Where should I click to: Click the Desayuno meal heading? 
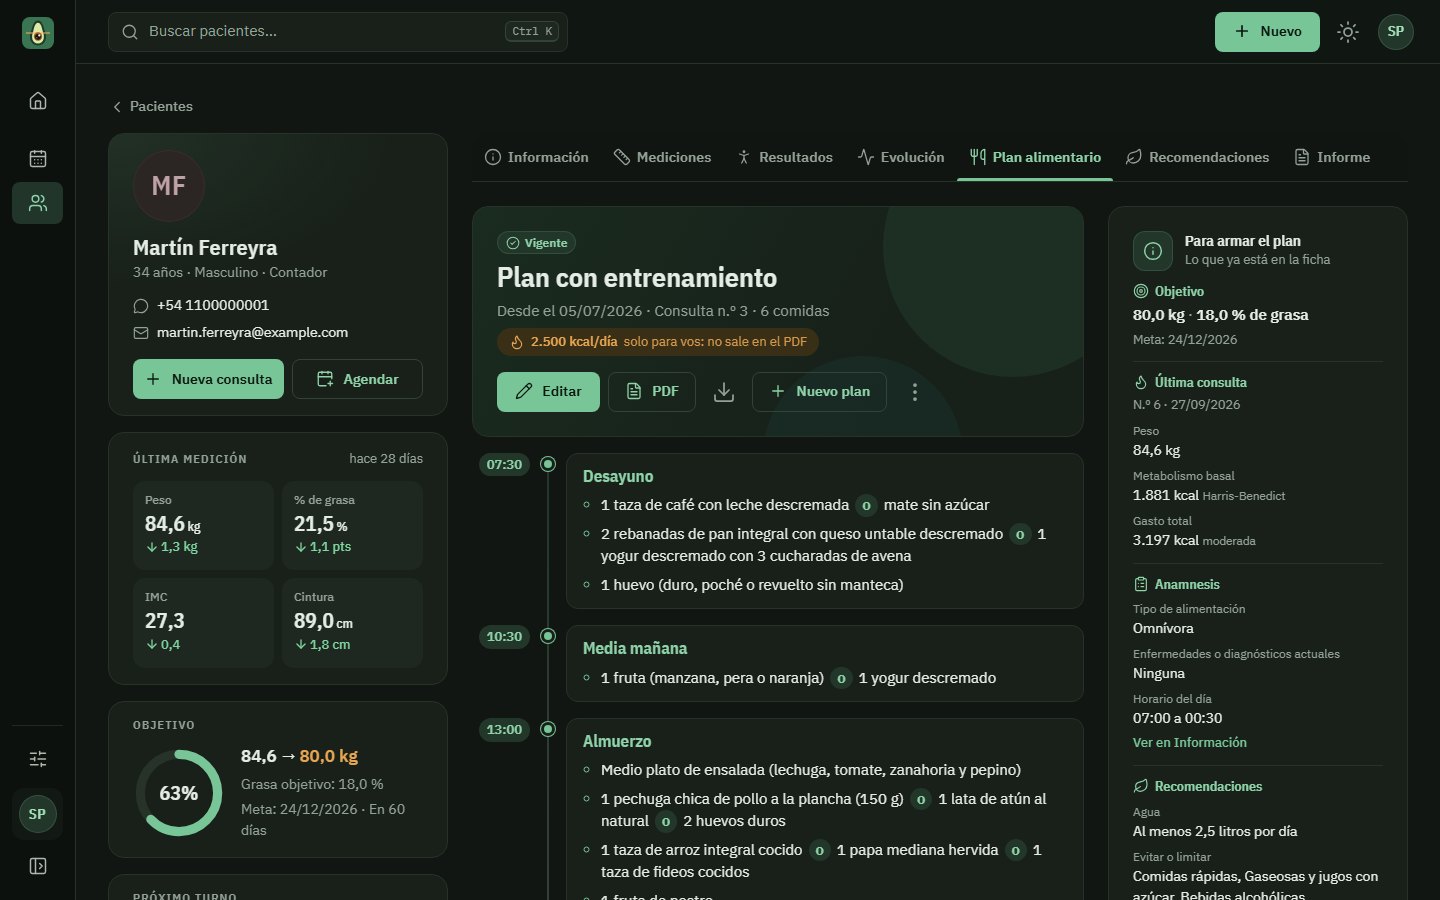(618, 477)
